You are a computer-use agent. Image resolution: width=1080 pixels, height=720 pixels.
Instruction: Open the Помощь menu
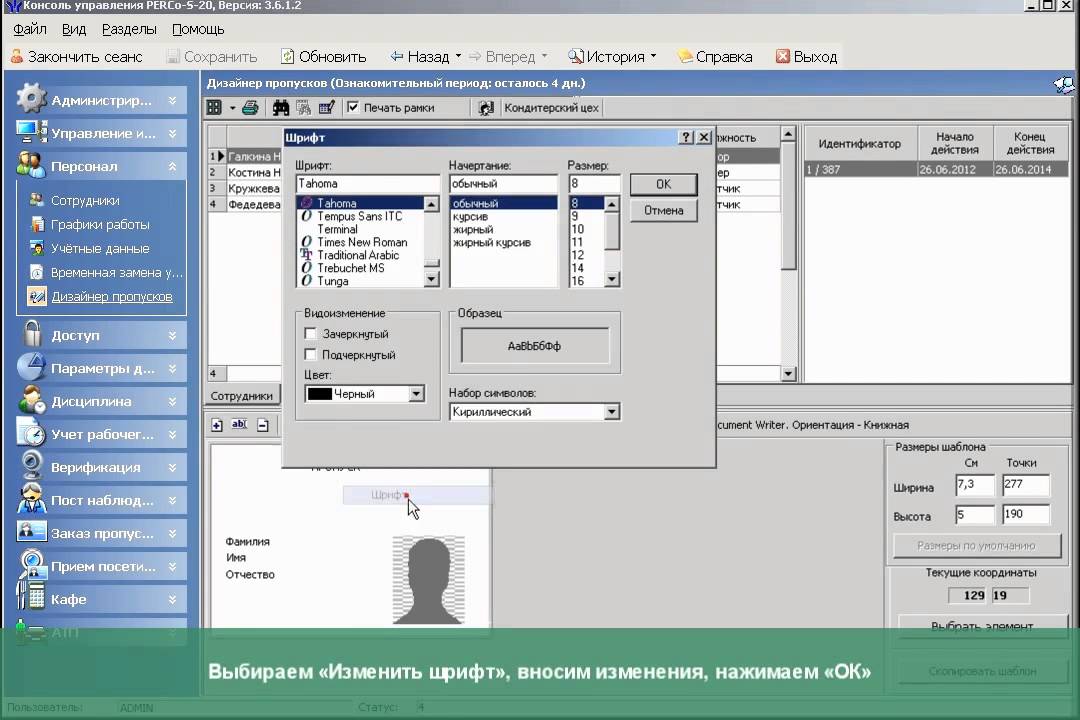(x=198, y=29)
